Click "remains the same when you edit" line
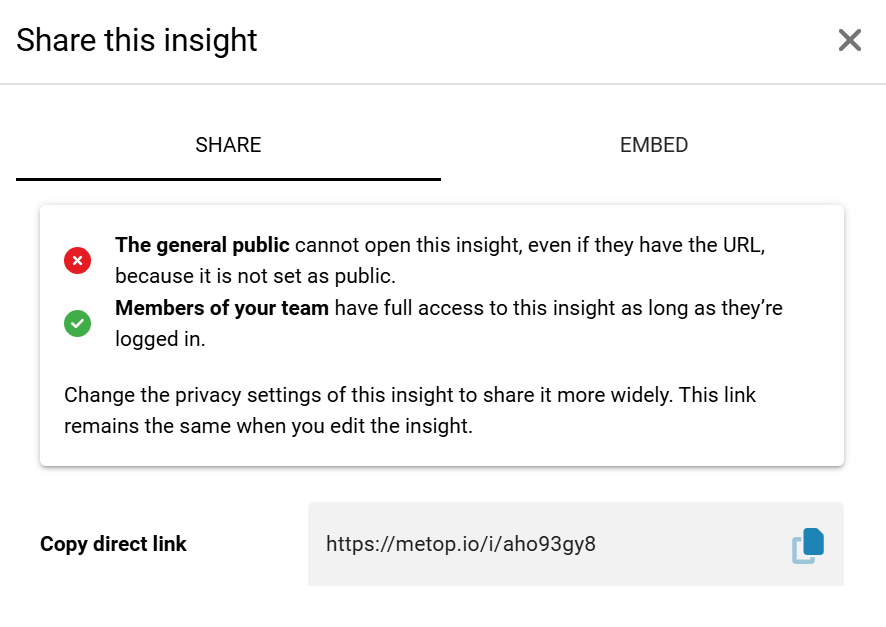 coord(267,426)
